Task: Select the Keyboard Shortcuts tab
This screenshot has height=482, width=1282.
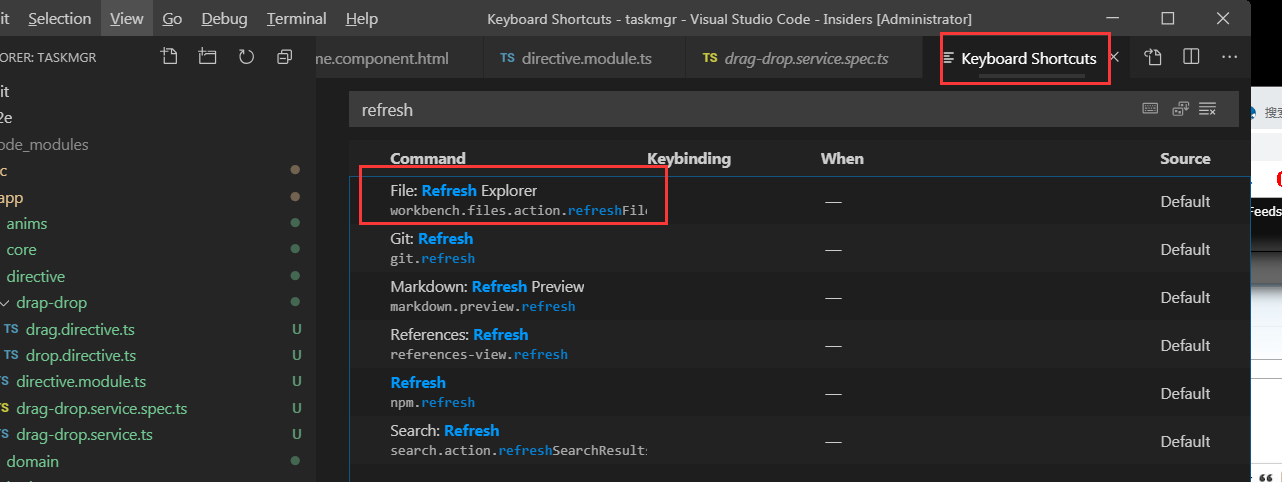Action: (x=1028, y=59)
